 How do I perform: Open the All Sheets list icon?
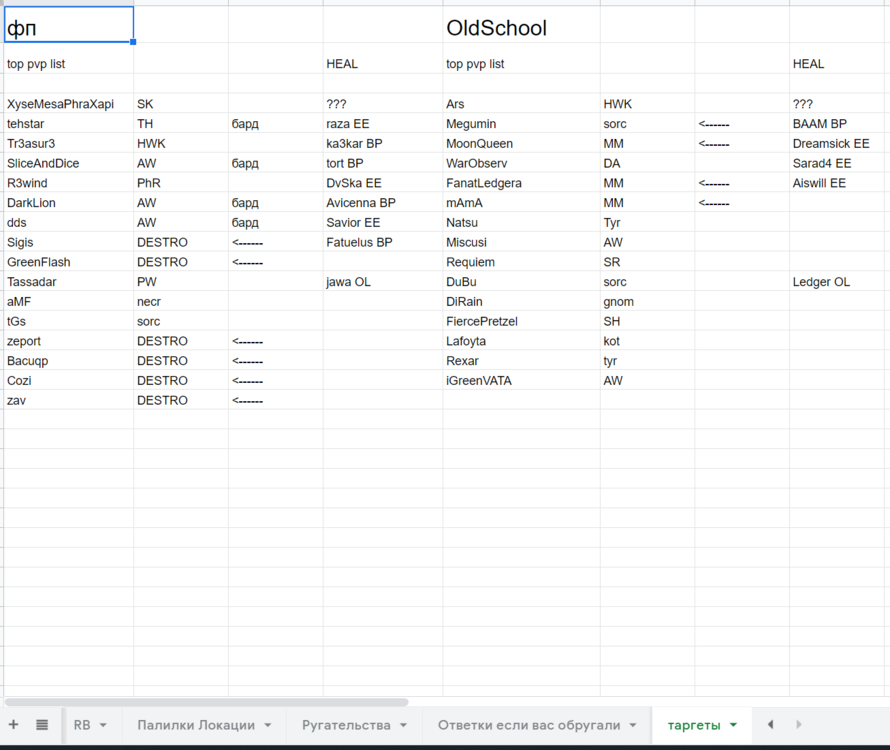(42, 725)
